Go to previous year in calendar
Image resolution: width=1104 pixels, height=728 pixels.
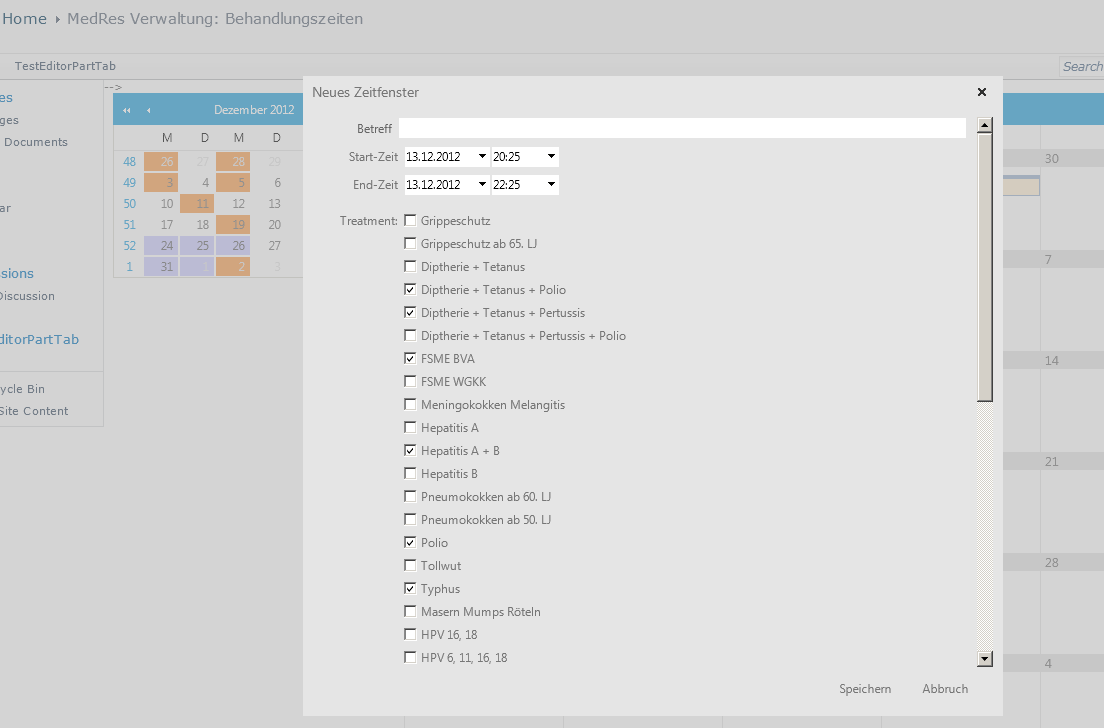(127, 110)
